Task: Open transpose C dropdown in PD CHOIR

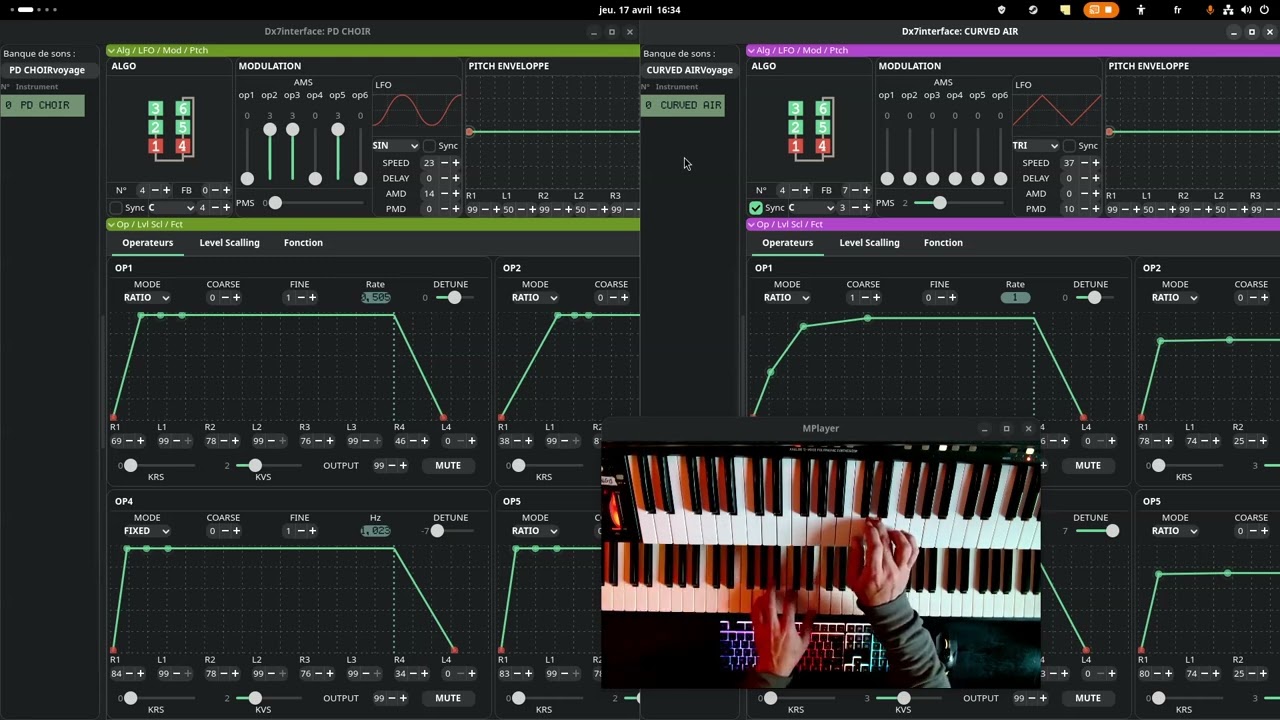Action: pyautogui.click(x=171, y=208)
